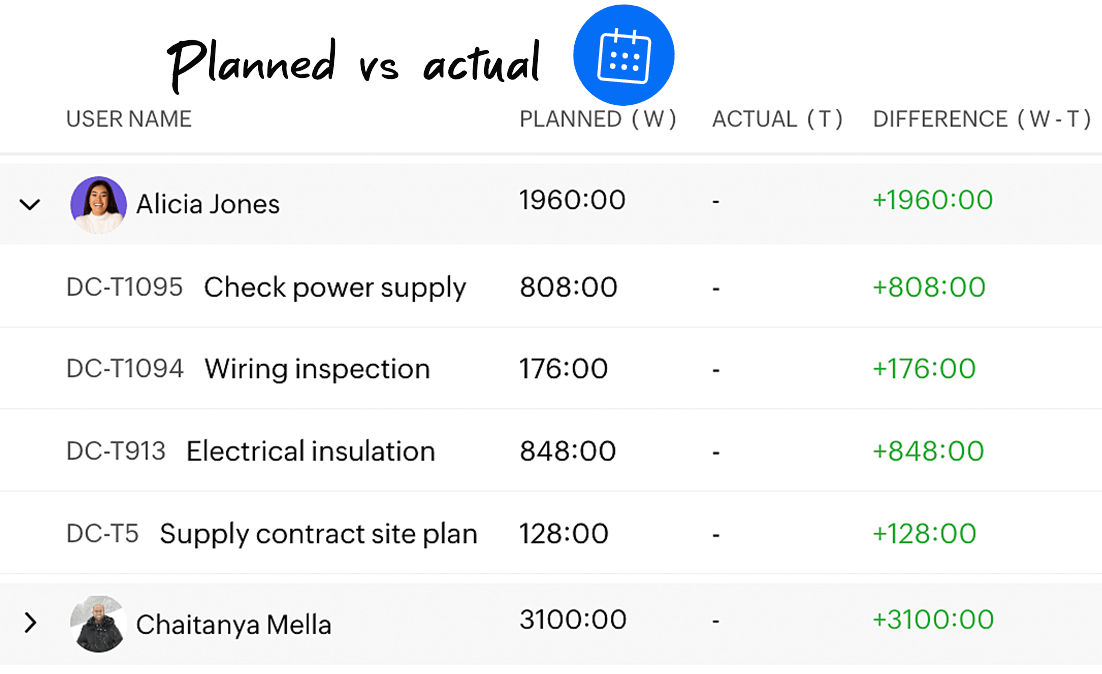Click Alicia Jones avatar photo

[98, 205]
